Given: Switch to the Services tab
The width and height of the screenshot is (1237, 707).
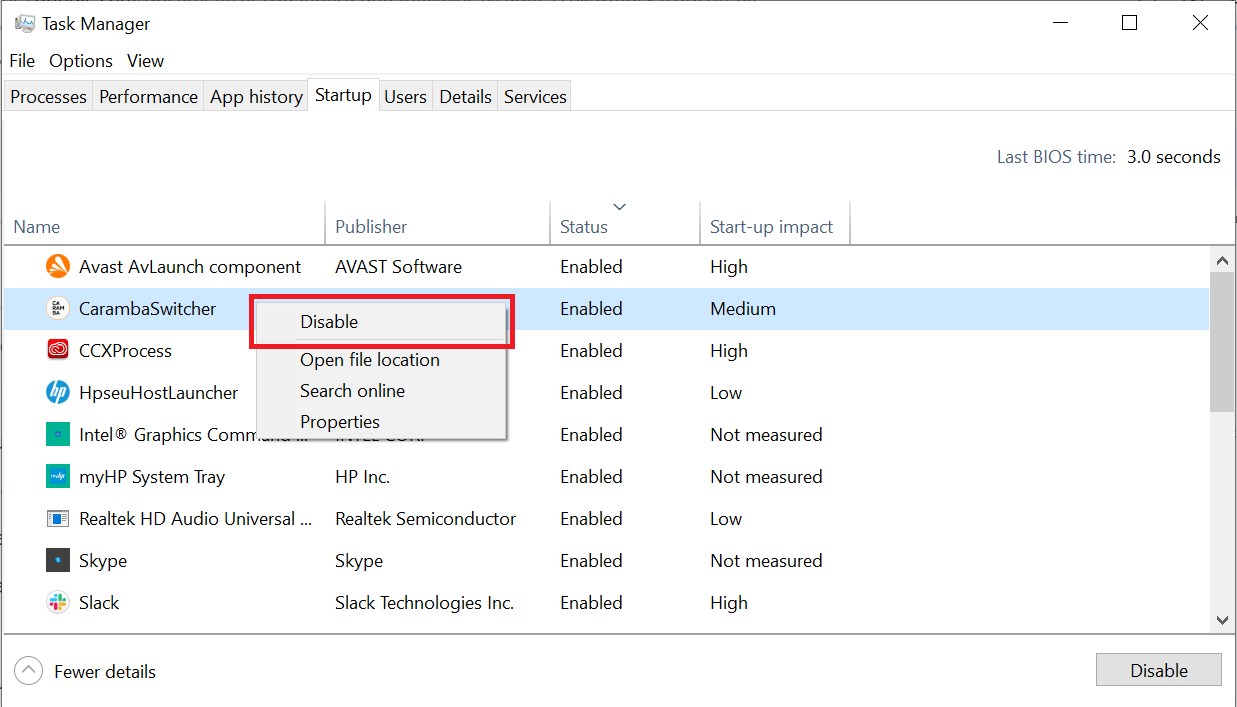Looking at the screenshot, I should click(x=534, y=95).
